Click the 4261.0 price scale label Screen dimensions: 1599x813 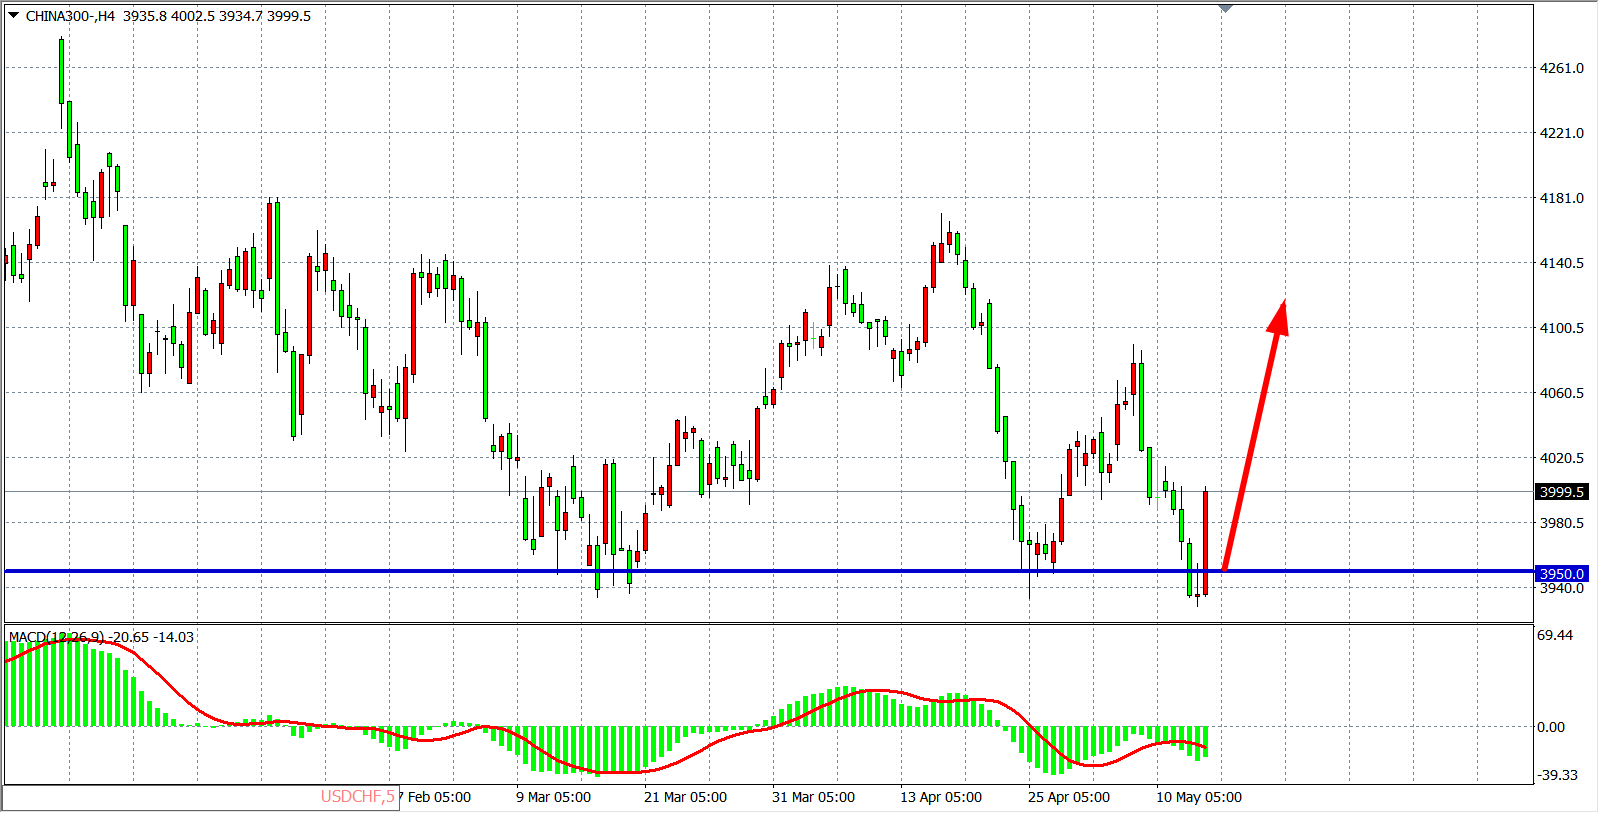tap(1561, 68)
